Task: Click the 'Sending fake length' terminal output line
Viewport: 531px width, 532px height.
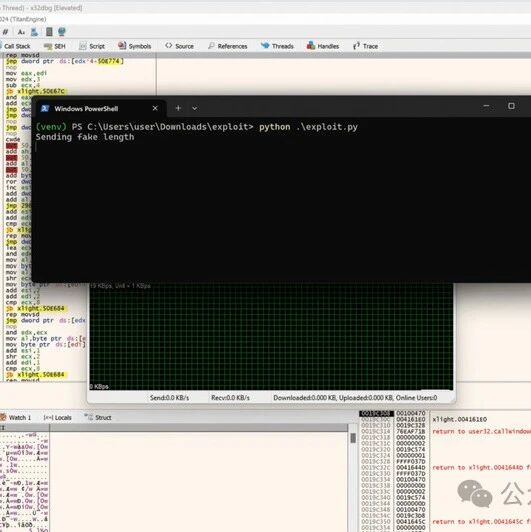Action: click(85, 137)
